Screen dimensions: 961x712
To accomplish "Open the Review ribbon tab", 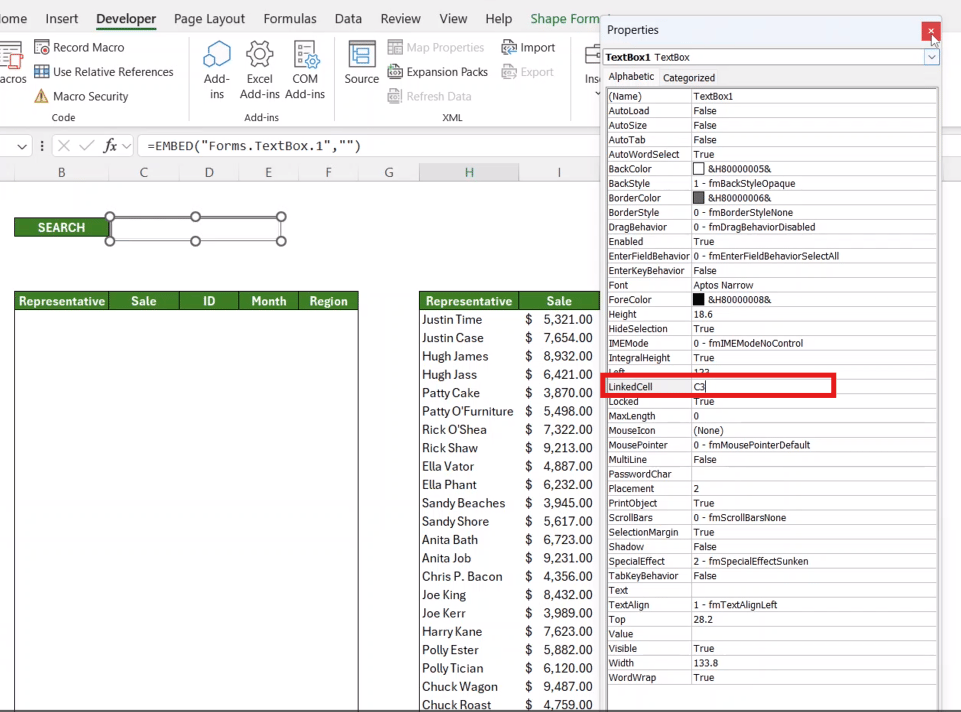I will [x=400, y=18].
